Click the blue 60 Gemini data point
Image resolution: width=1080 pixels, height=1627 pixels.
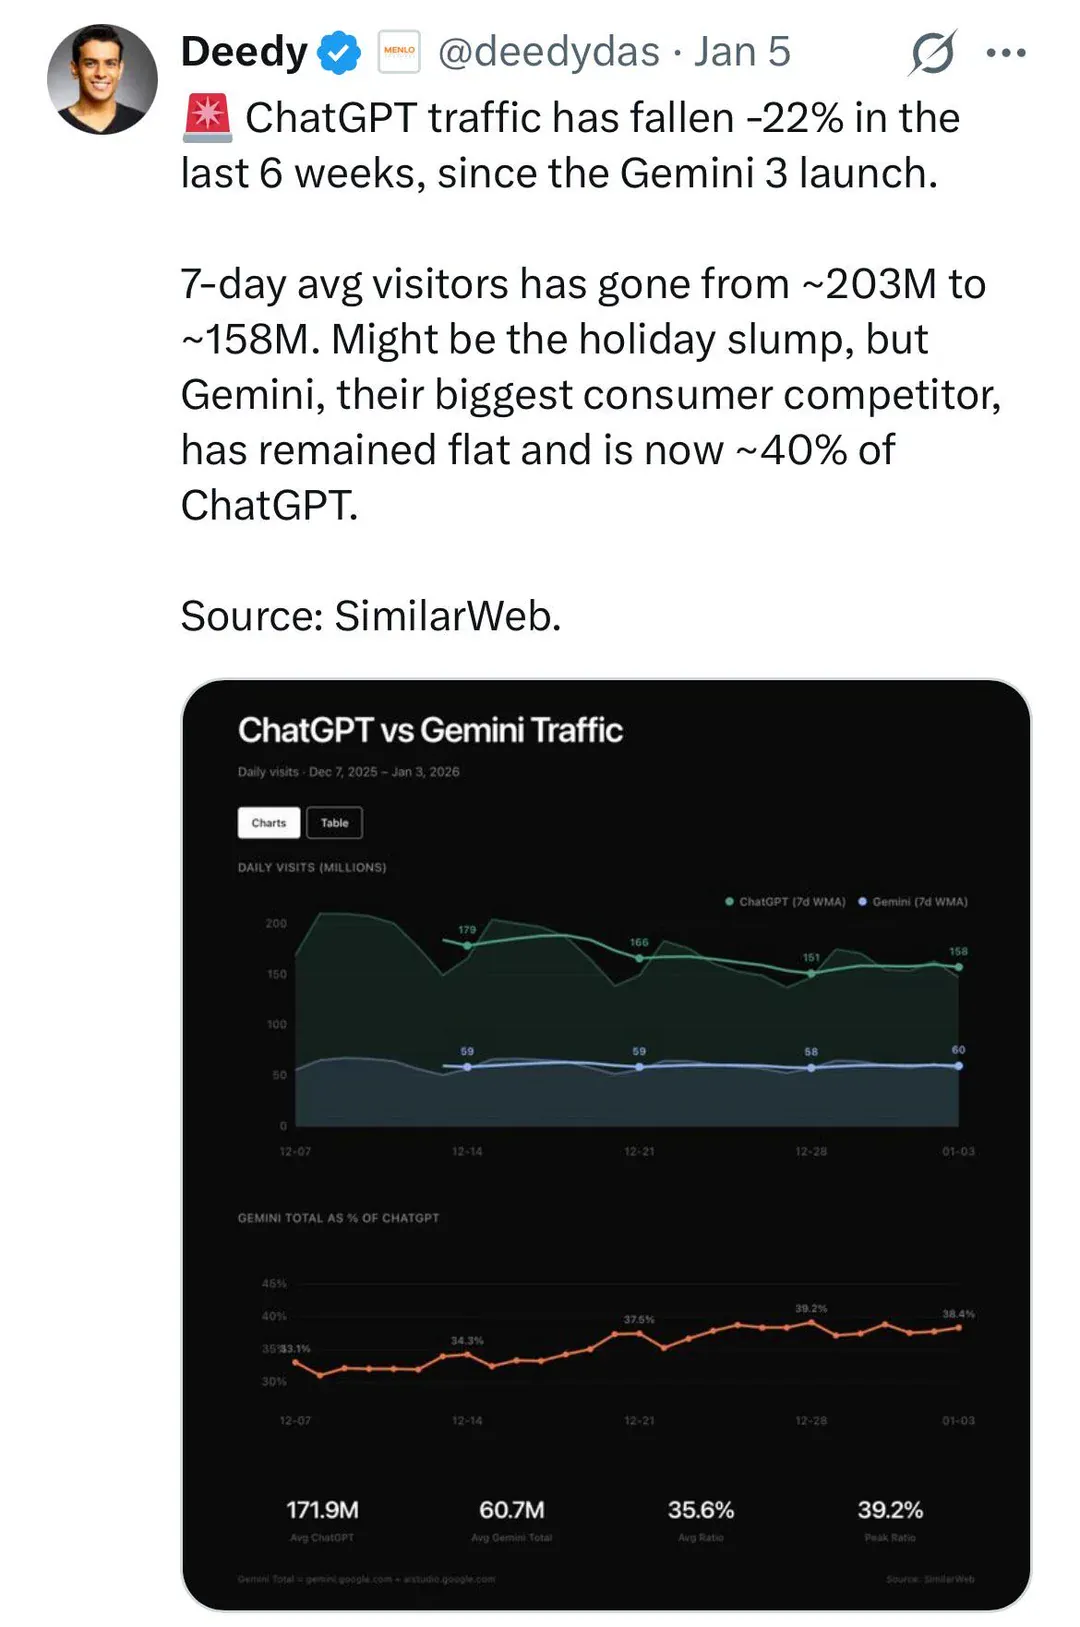(958, 1065)
